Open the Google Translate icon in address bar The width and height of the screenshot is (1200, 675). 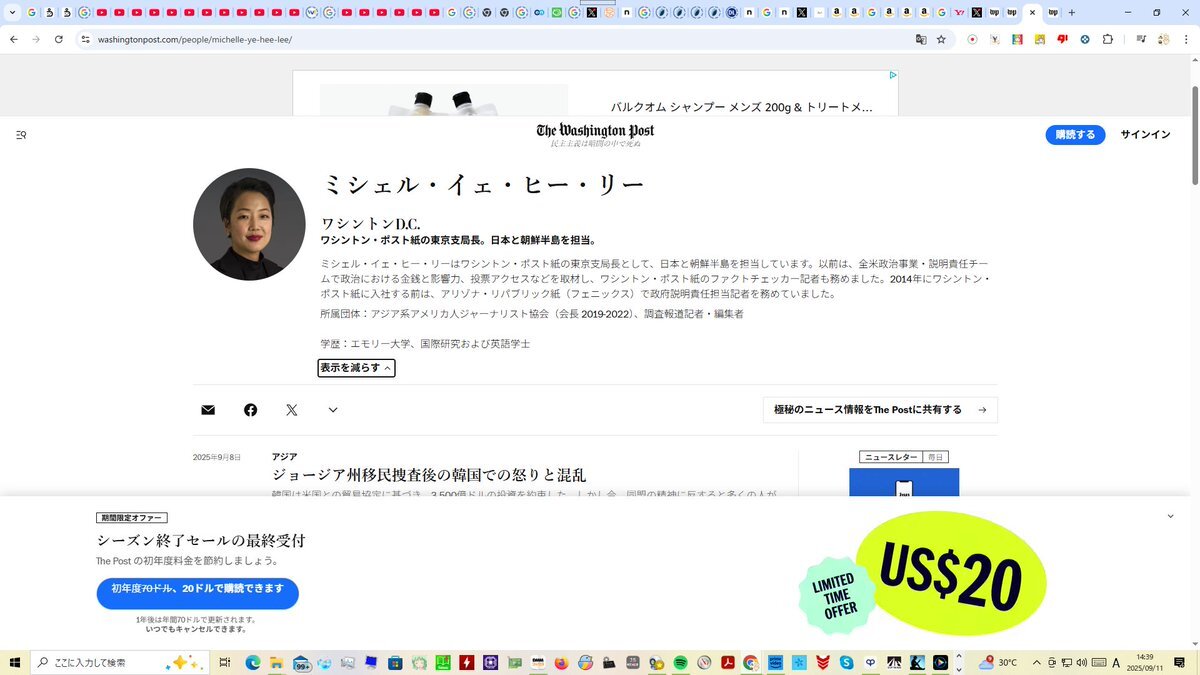click(x=921, y=39)
